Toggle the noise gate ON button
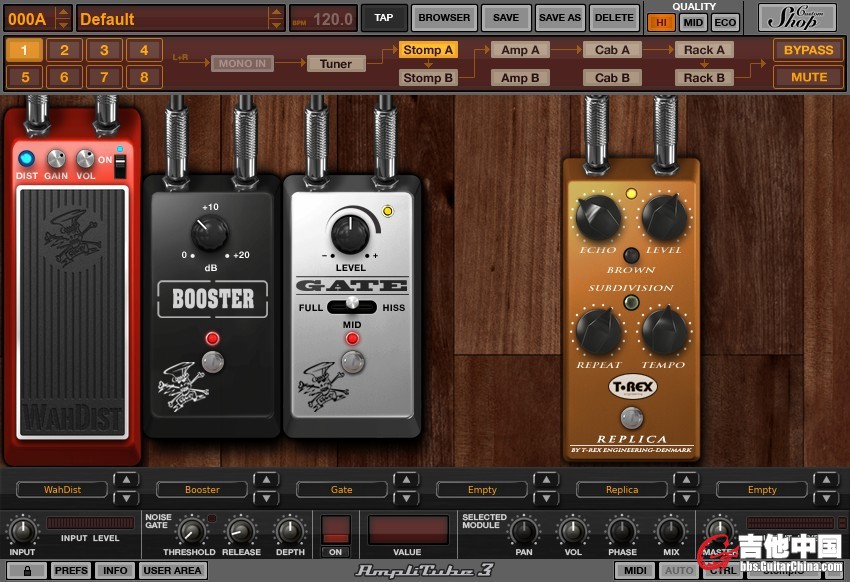This screenshot has height=582, width=850. pos(336,530)
